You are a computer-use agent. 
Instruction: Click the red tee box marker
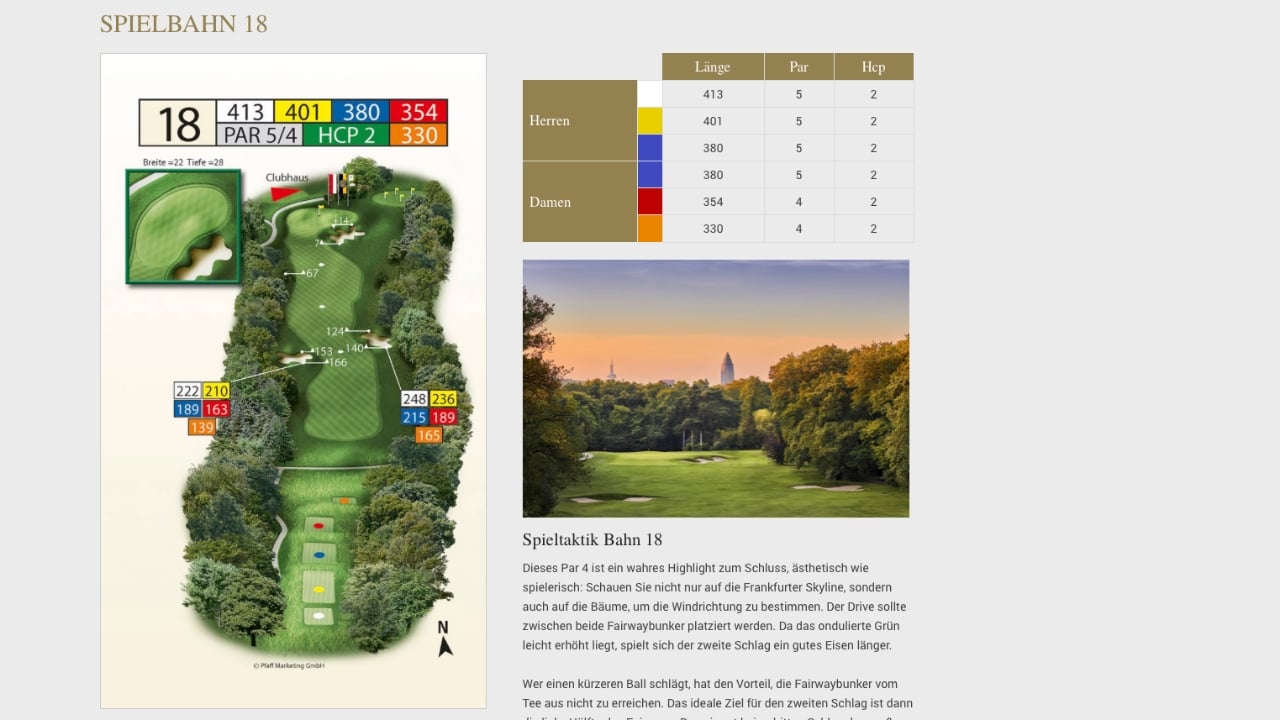click(319, 525)
